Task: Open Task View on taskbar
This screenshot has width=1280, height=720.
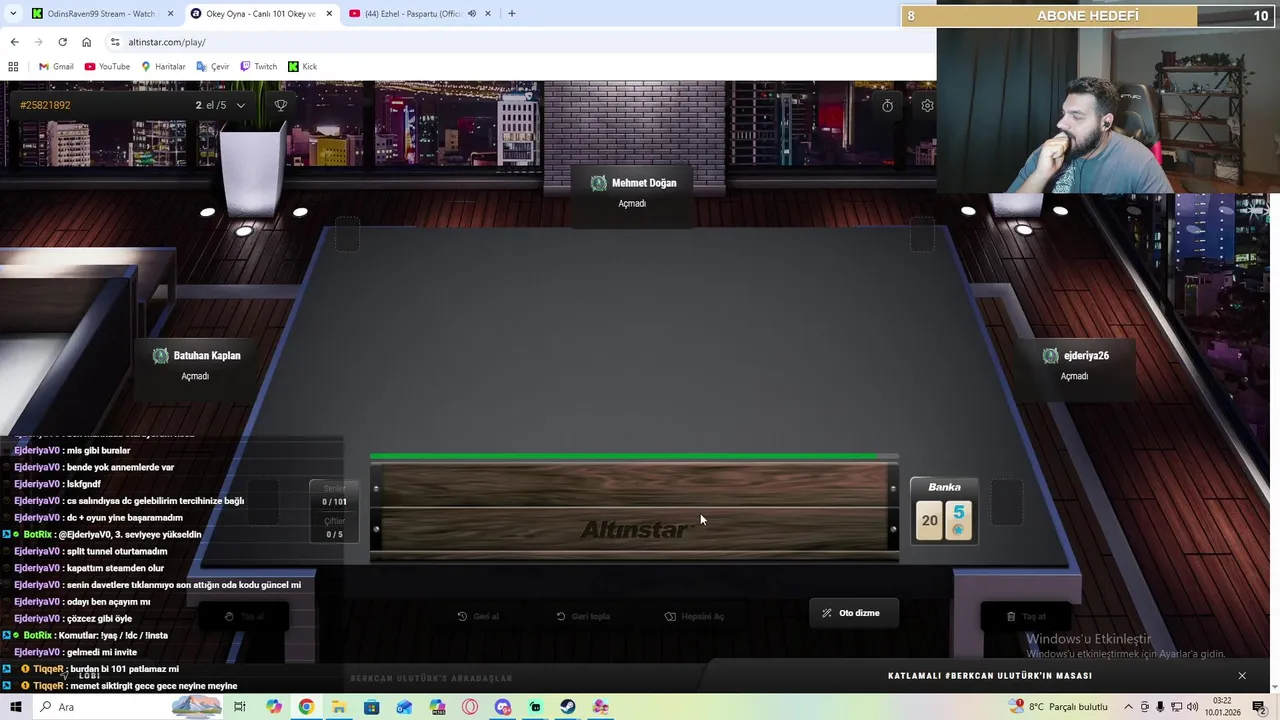Action: tap(240, 707)
